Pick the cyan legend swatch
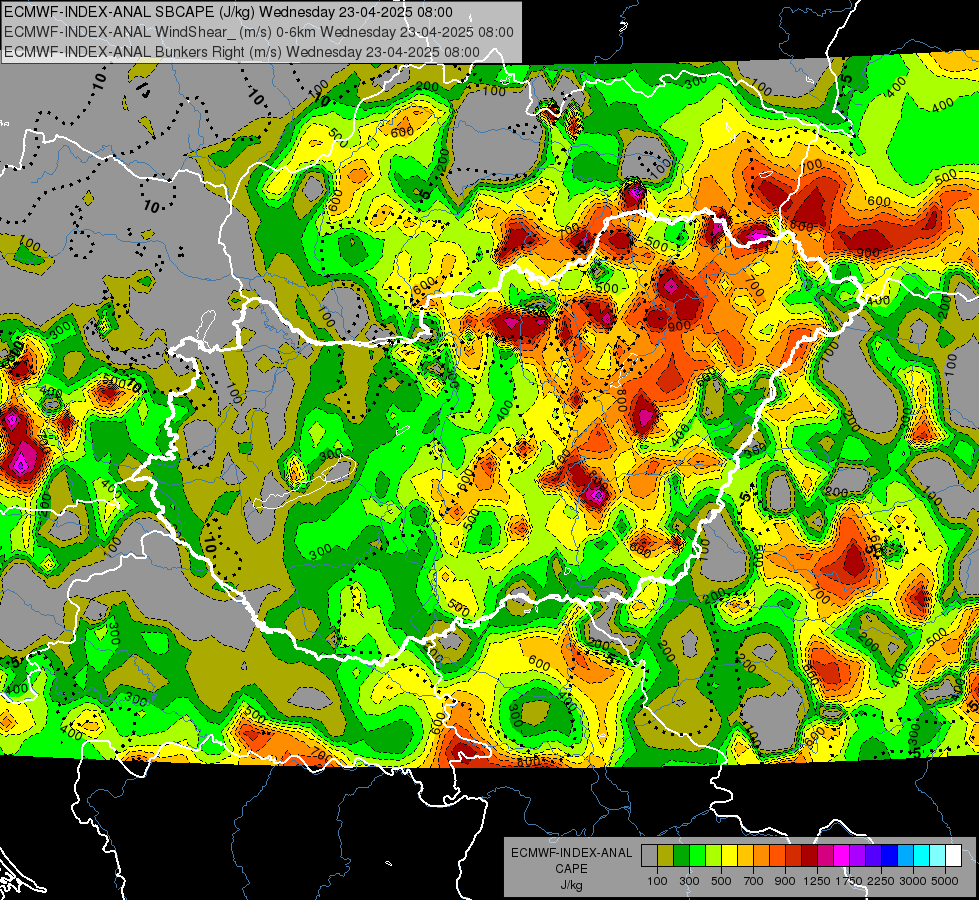The width and height of the screenshot is (979, 900). point(922,856)
